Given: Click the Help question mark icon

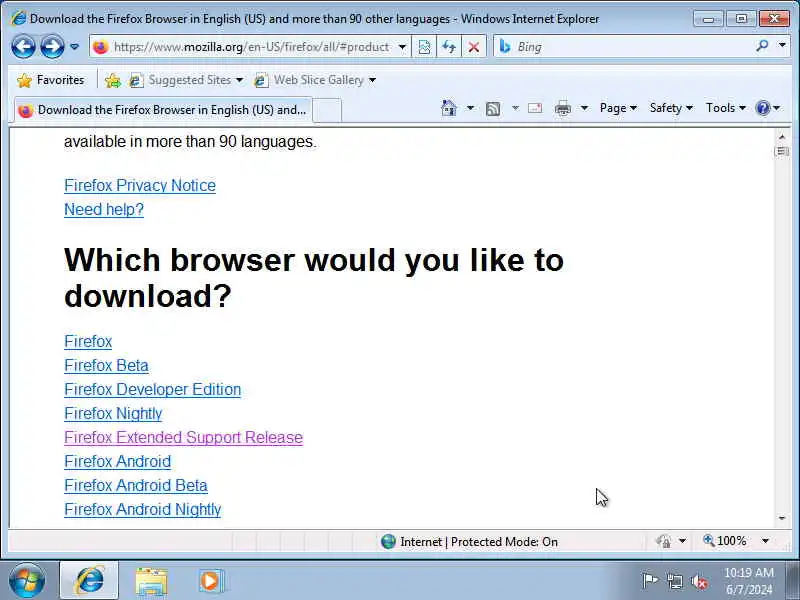Looking at the screenshot, I should [x=763, y=108].
